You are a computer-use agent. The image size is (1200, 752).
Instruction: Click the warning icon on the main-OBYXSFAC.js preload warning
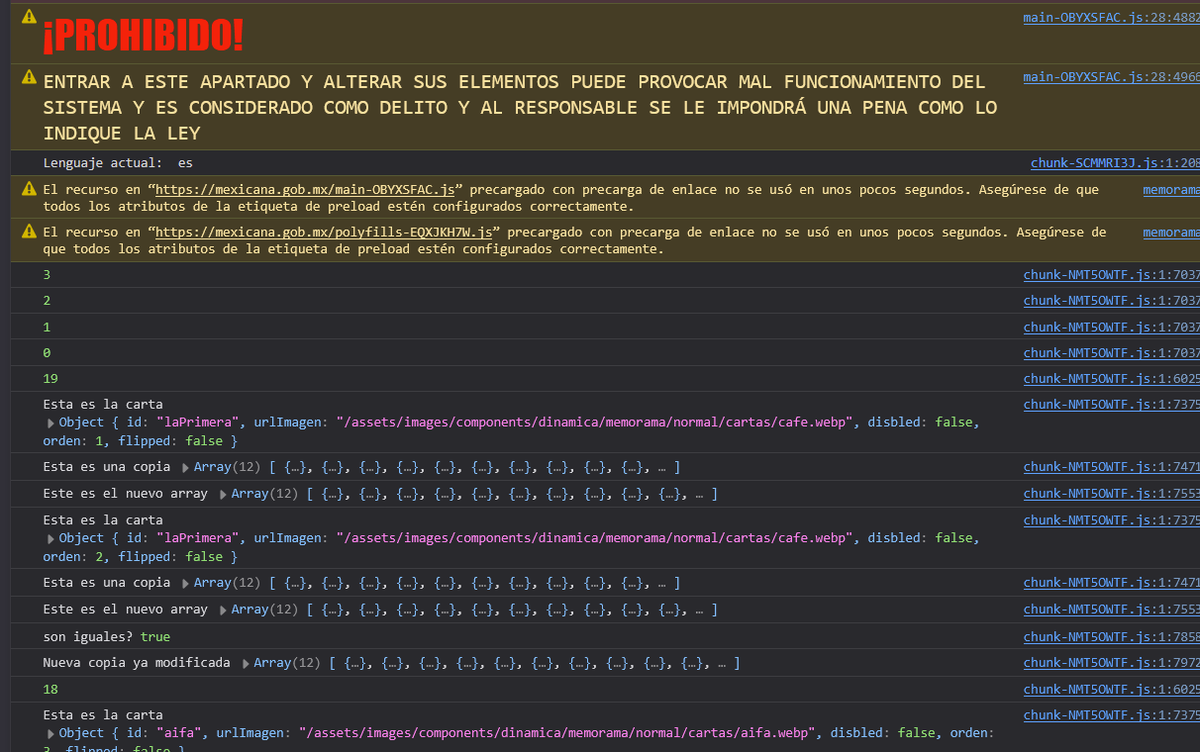coord(28,189)
